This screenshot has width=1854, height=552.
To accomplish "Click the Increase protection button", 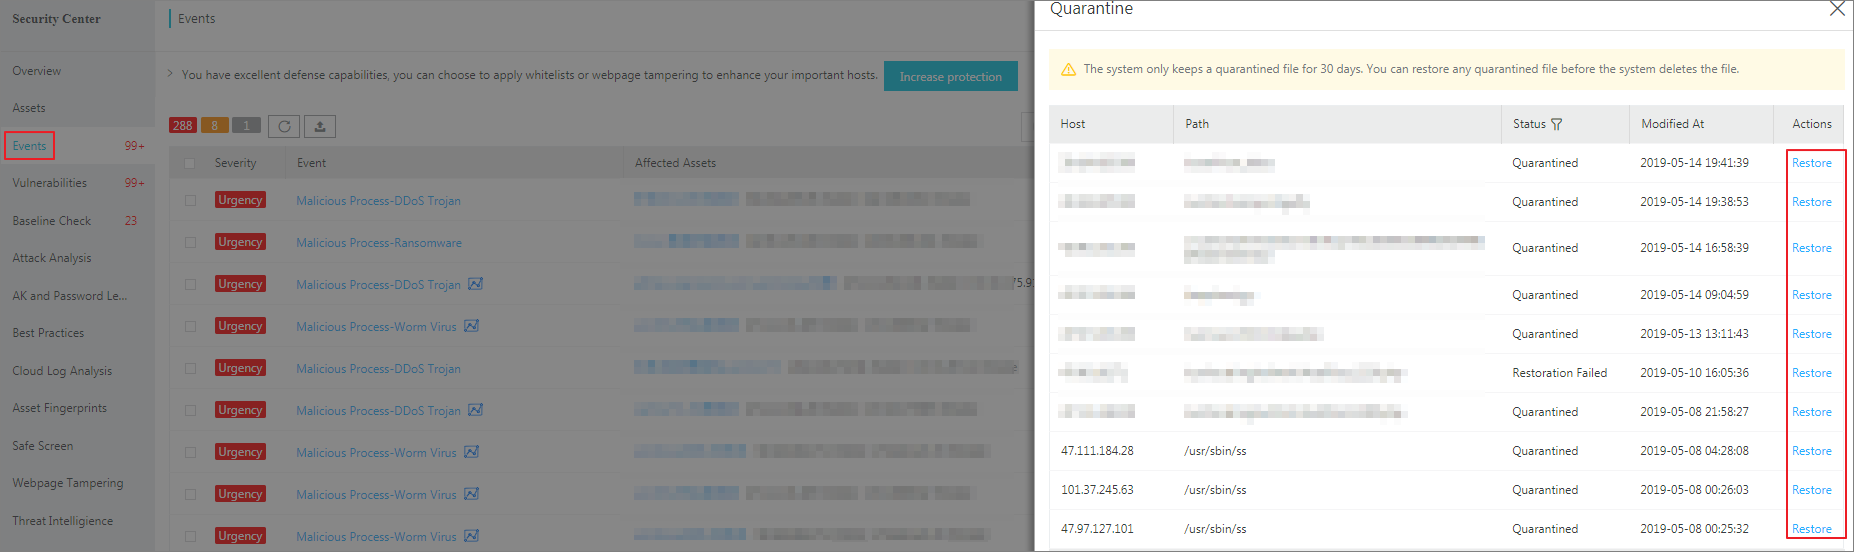I will click(950, 77).
